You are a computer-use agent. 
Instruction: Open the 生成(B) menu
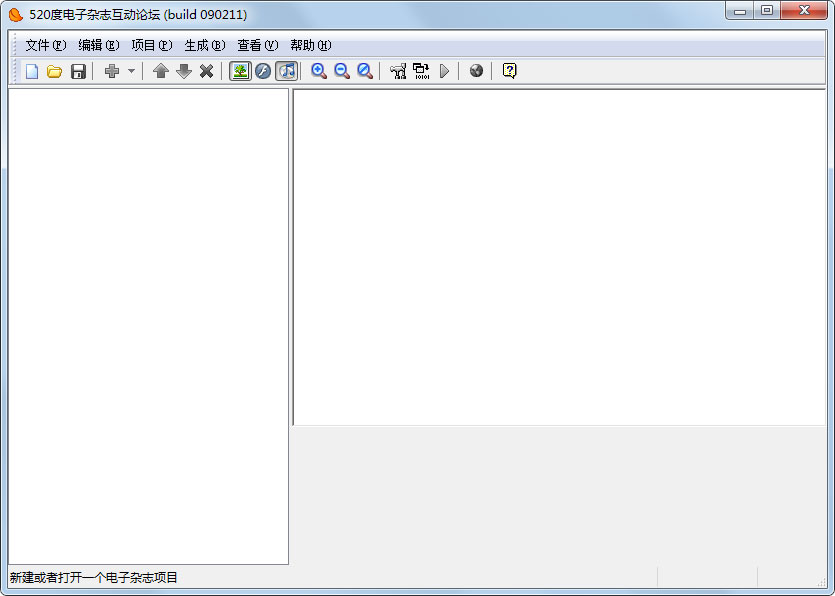tap(205, 45)
